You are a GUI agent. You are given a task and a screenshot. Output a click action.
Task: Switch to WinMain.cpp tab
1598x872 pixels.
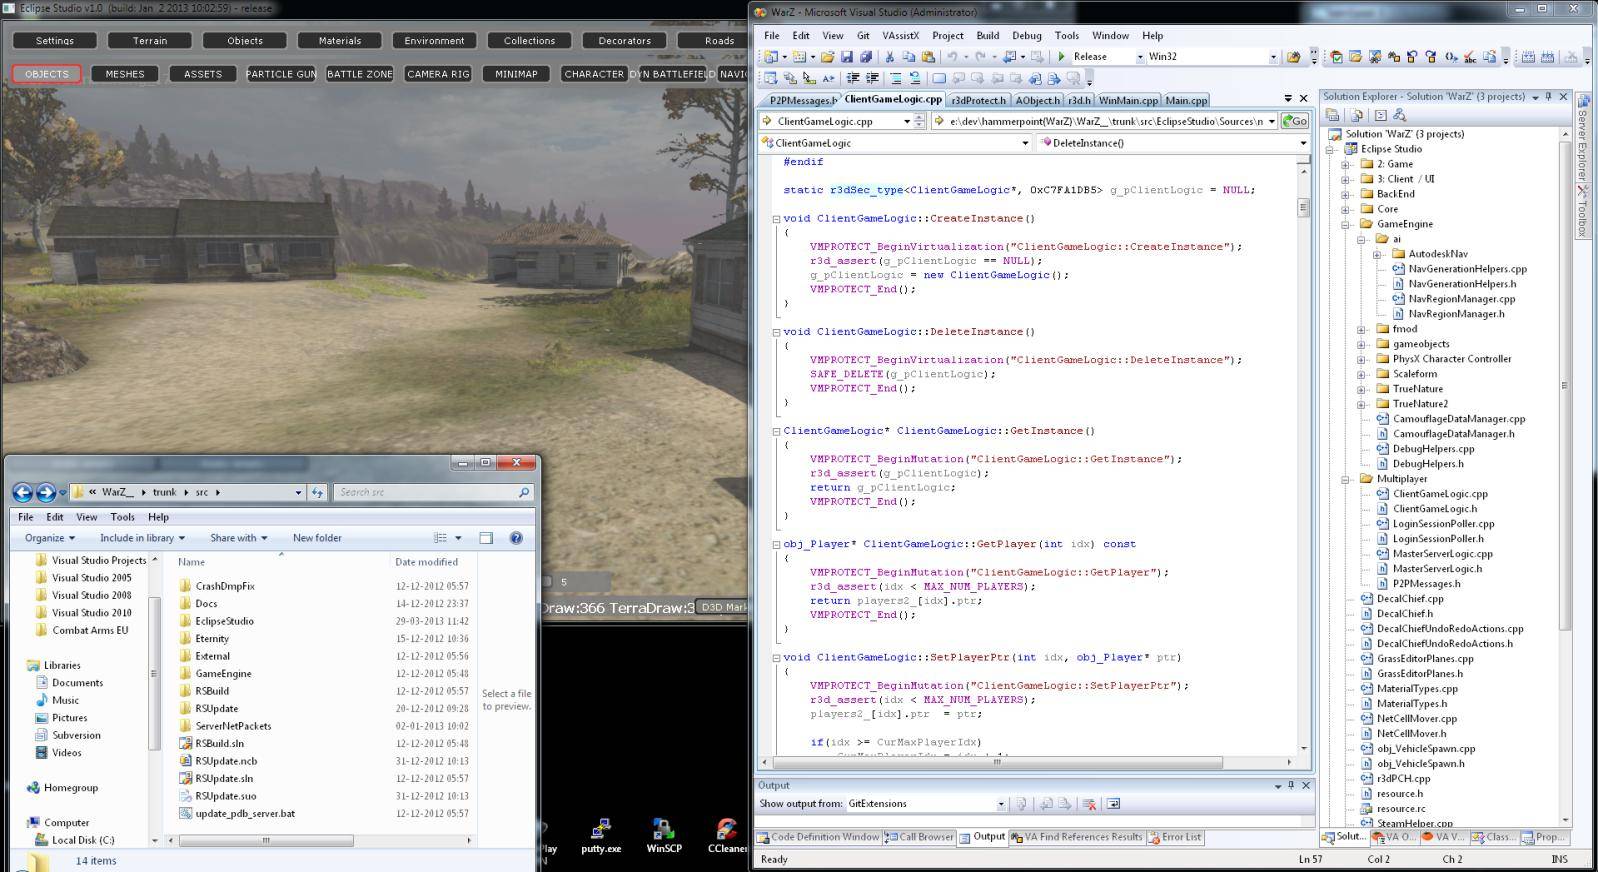pos(1127,100)
